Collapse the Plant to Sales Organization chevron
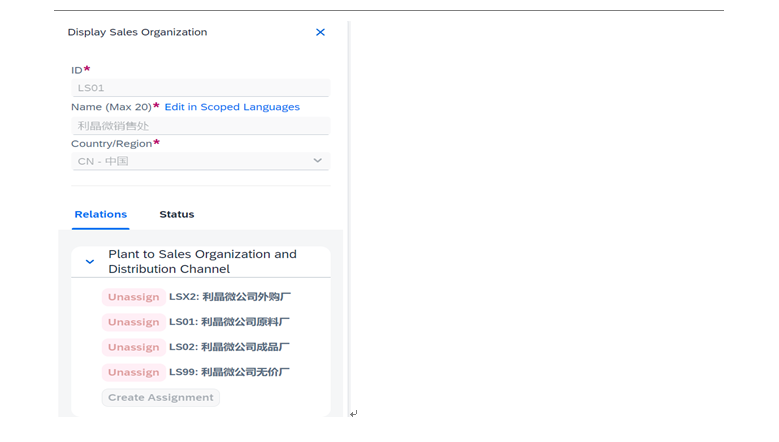 pyautogui.click(x=90, y=262)
